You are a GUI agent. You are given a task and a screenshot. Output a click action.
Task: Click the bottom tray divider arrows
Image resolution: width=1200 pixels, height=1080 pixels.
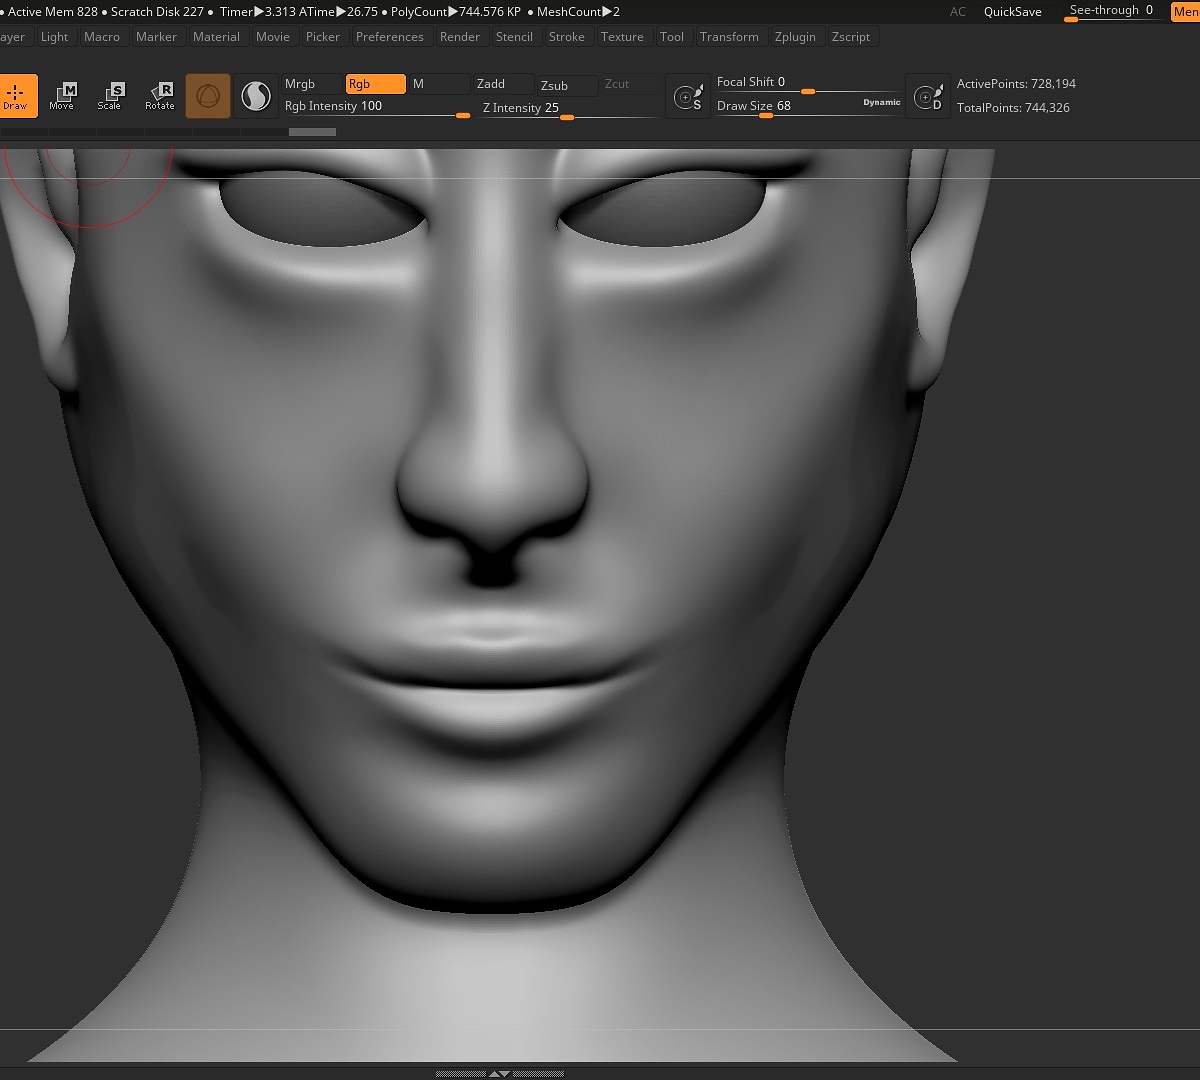click(x=499, y=1074)
